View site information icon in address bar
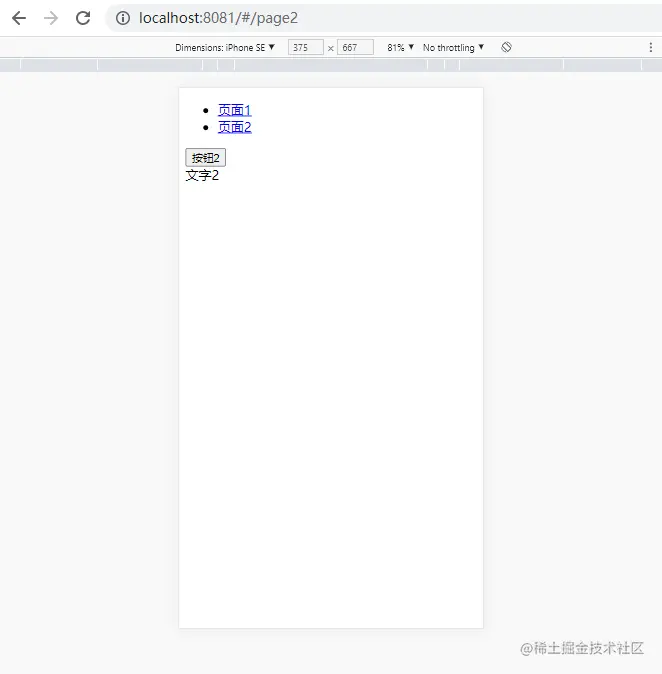The height and width of the screenshot is (674, 662). coord(123,18)
